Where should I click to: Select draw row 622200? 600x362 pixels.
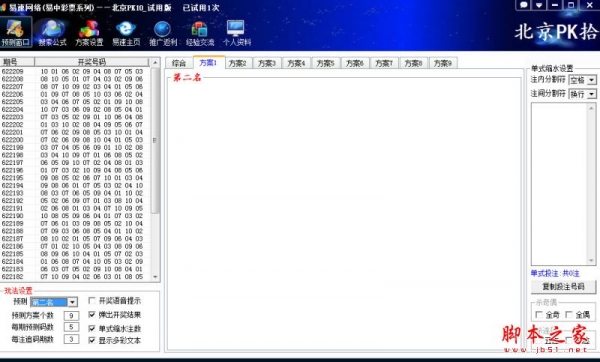pyautogui.click(x=75, y=140)
